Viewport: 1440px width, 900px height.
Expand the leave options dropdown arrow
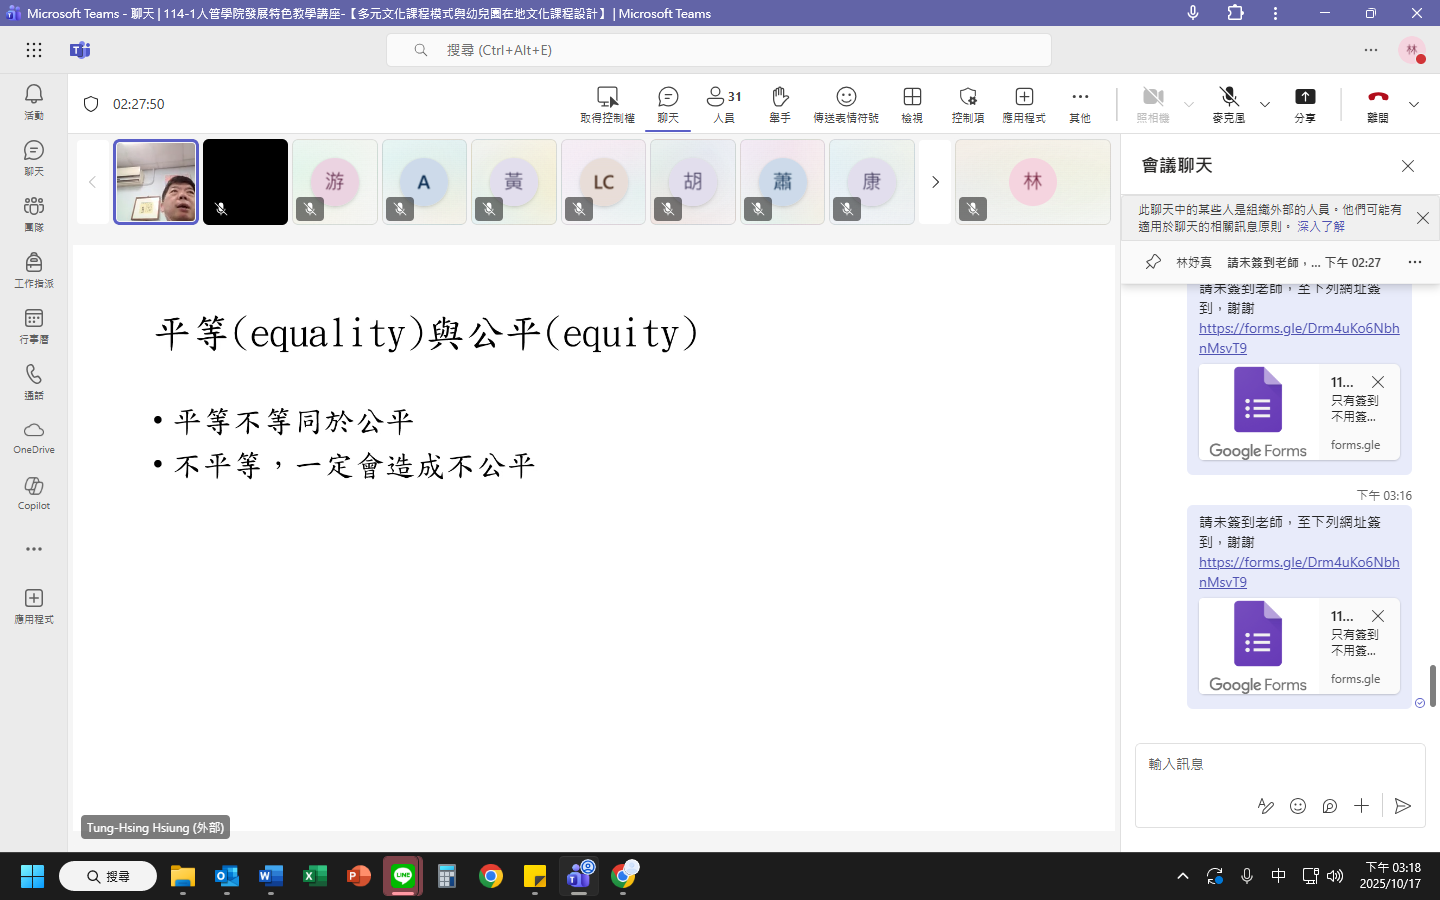1414,104
